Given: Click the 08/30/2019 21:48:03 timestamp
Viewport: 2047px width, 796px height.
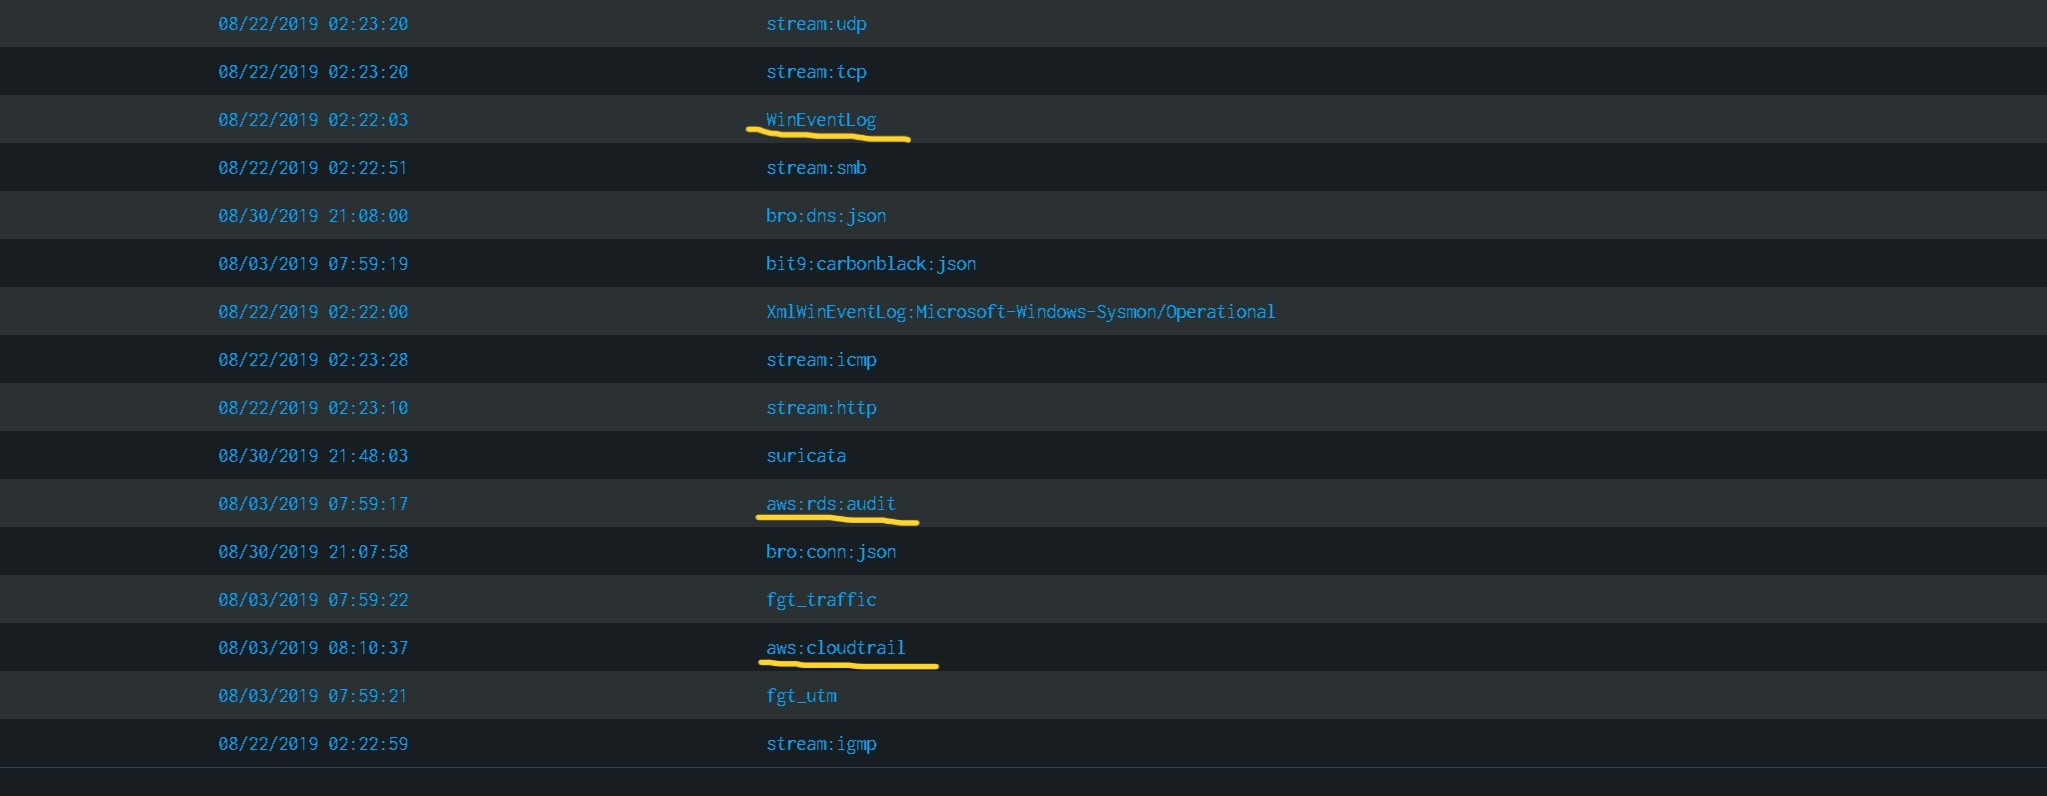Looking at the screenshot, I should pyautogui.click(x=313, y=456).
